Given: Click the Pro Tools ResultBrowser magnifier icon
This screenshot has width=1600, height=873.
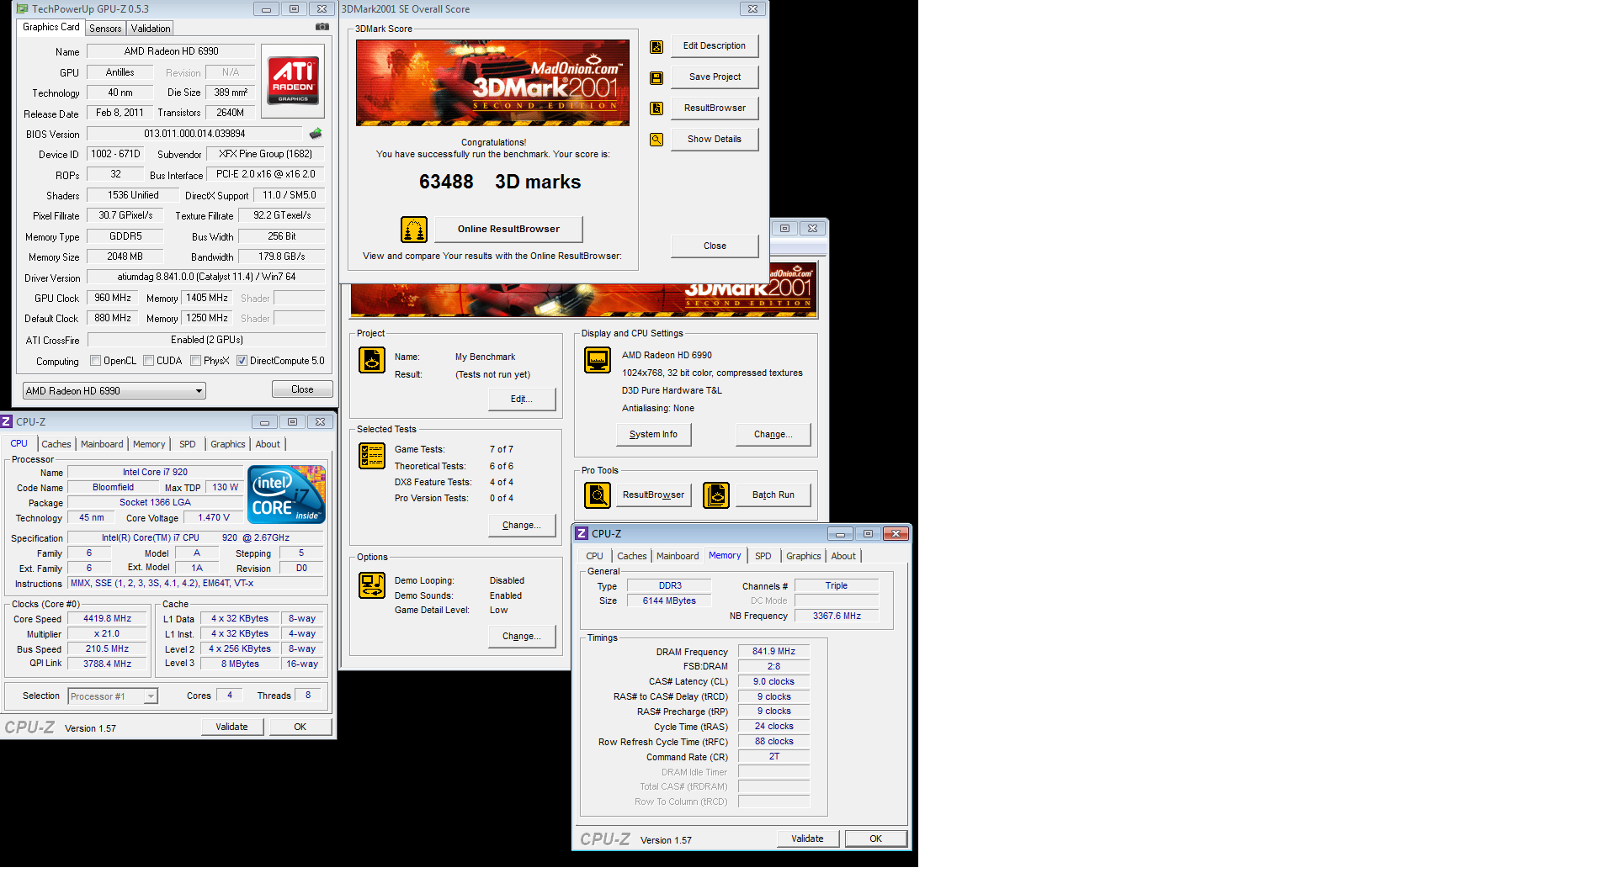Looking at the screenshot, I should click(x=597, y=495).
